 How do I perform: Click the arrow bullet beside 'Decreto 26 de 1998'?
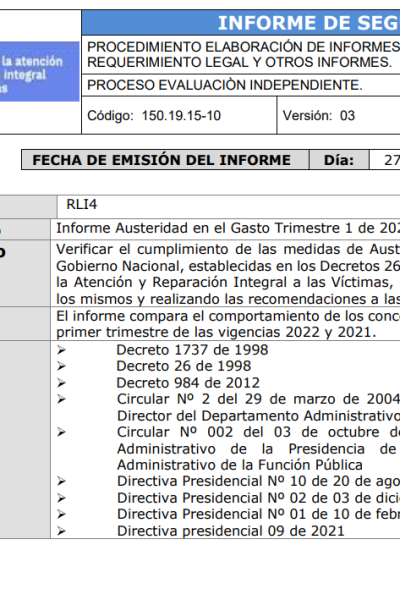click(61, 366)
